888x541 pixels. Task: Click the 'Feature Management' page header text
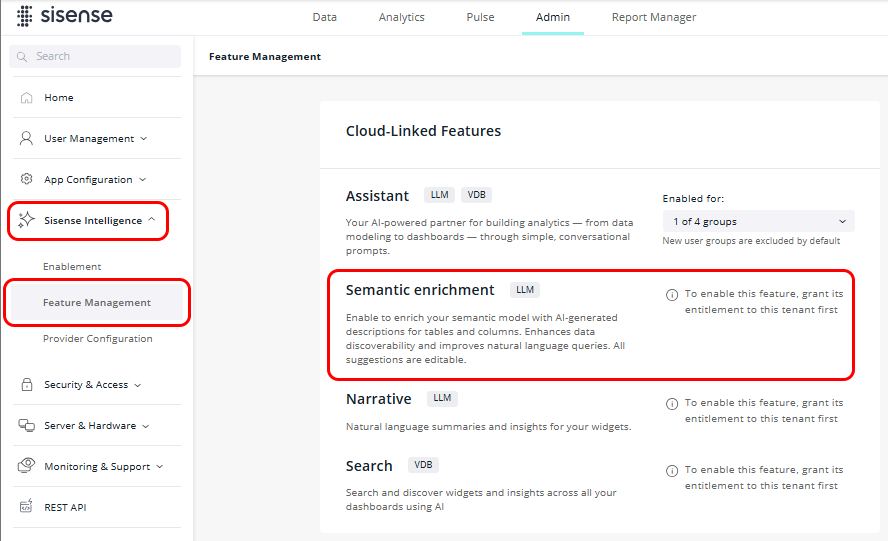[x=265, y=57]
